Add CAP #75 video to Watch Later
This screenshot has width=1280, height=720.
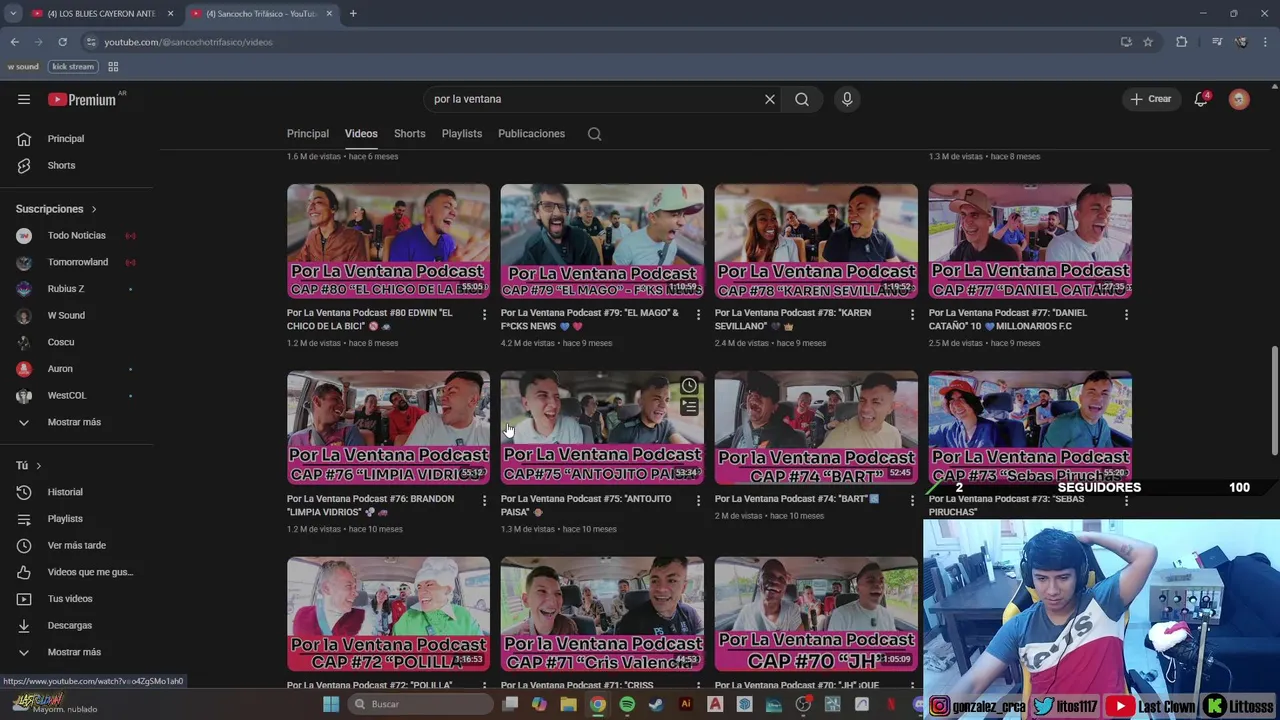[689, 386]
